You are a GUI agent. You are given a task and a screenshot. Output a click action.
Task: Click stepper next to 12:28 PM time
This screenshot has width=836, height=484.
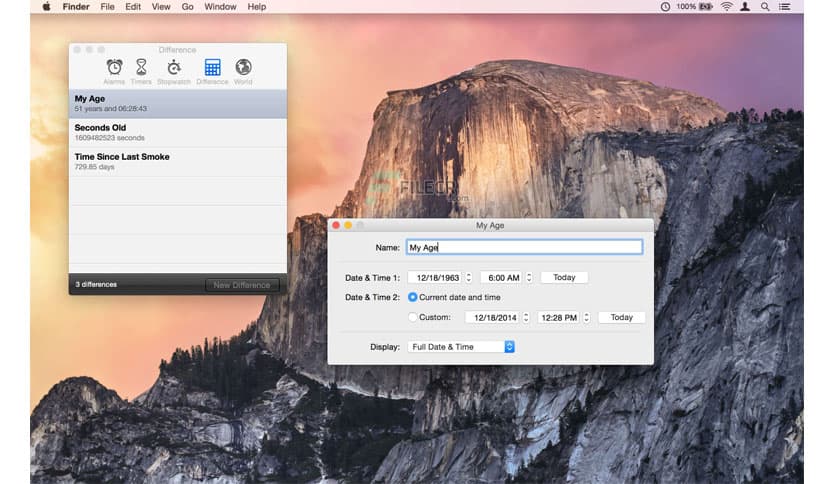[586, 317]
